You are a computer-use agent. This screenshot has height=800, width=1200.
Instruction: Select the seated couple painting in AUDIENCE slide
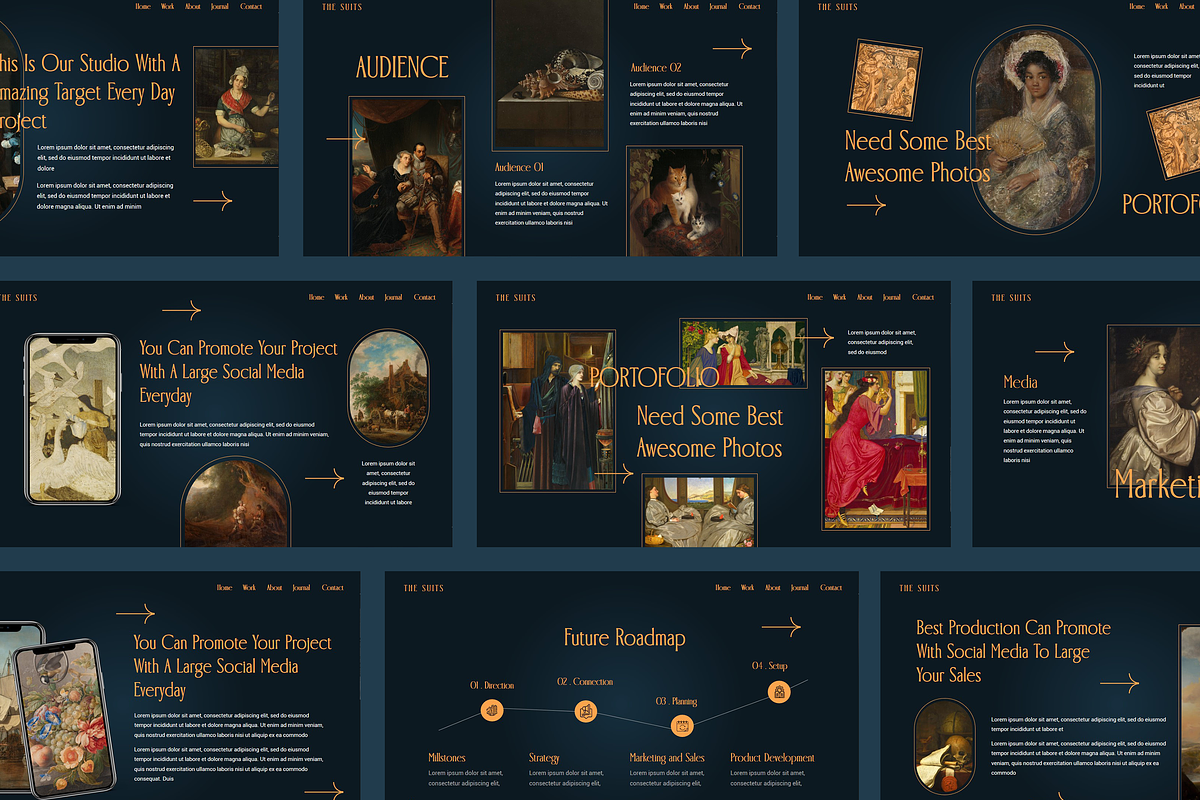pyautogui.click(x=406, y=174)
